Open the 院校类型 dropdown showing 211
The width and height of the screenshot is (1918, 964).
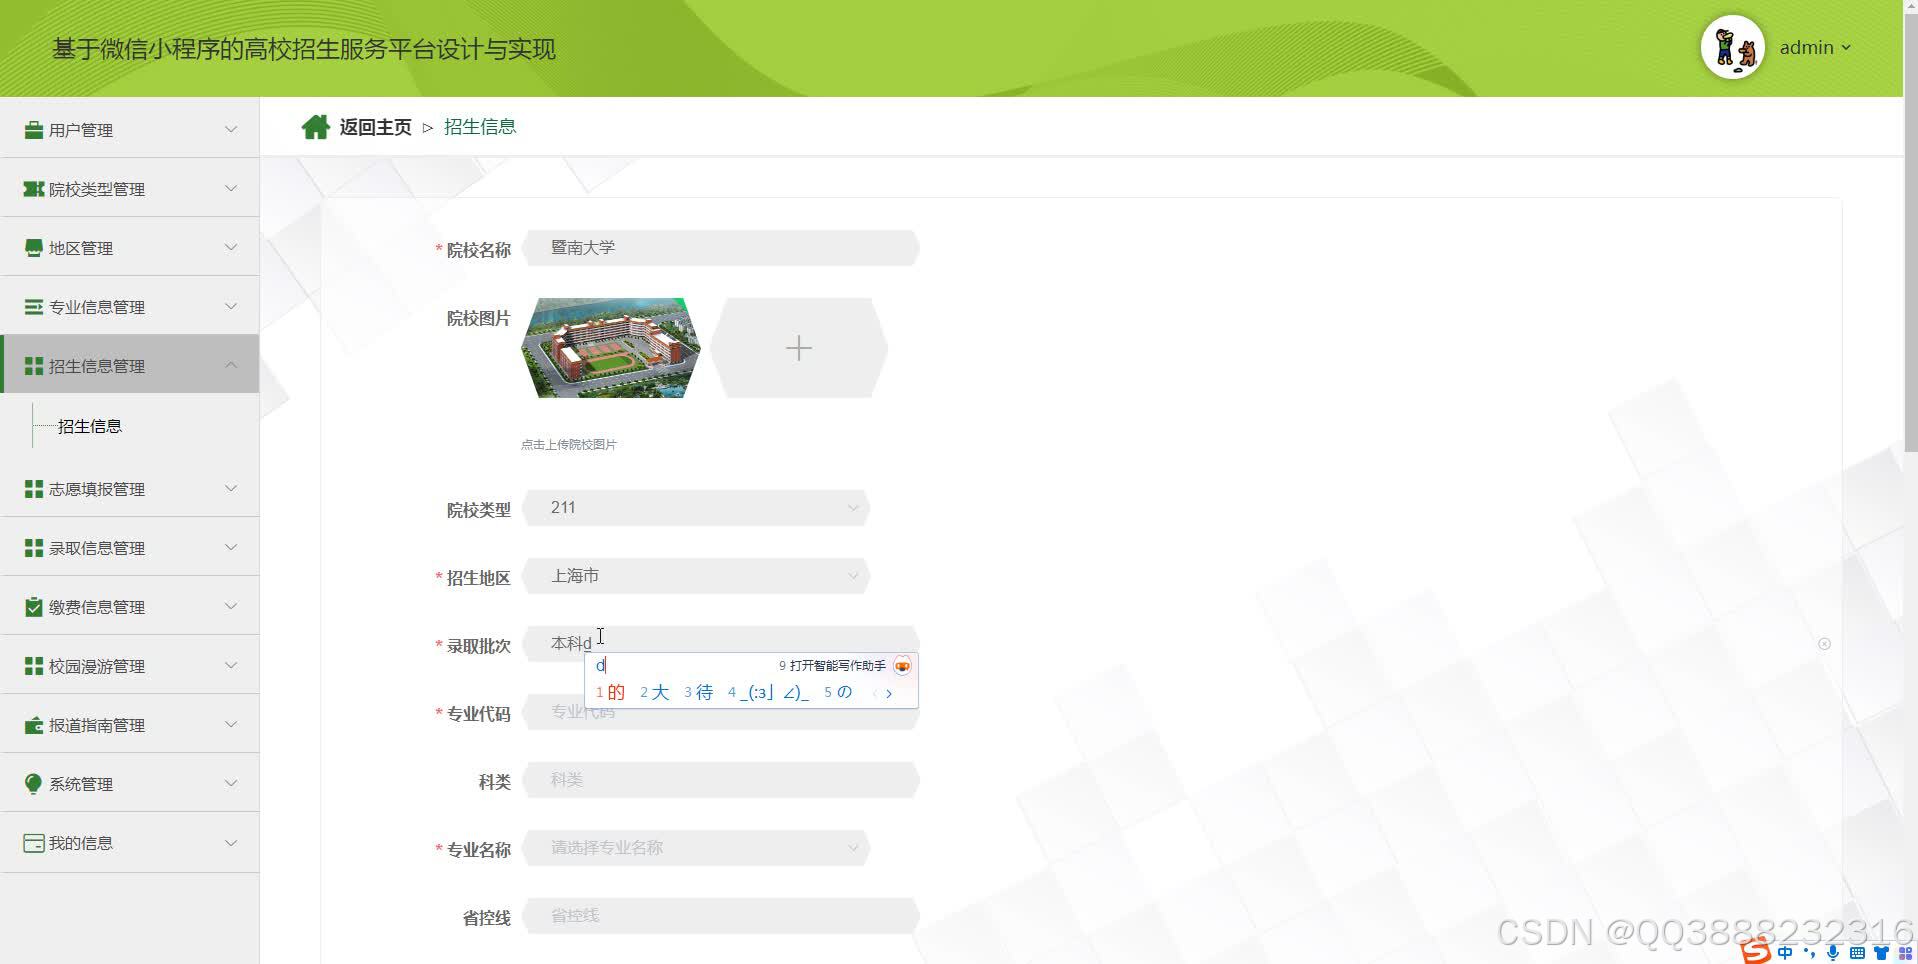click(696, 508)
